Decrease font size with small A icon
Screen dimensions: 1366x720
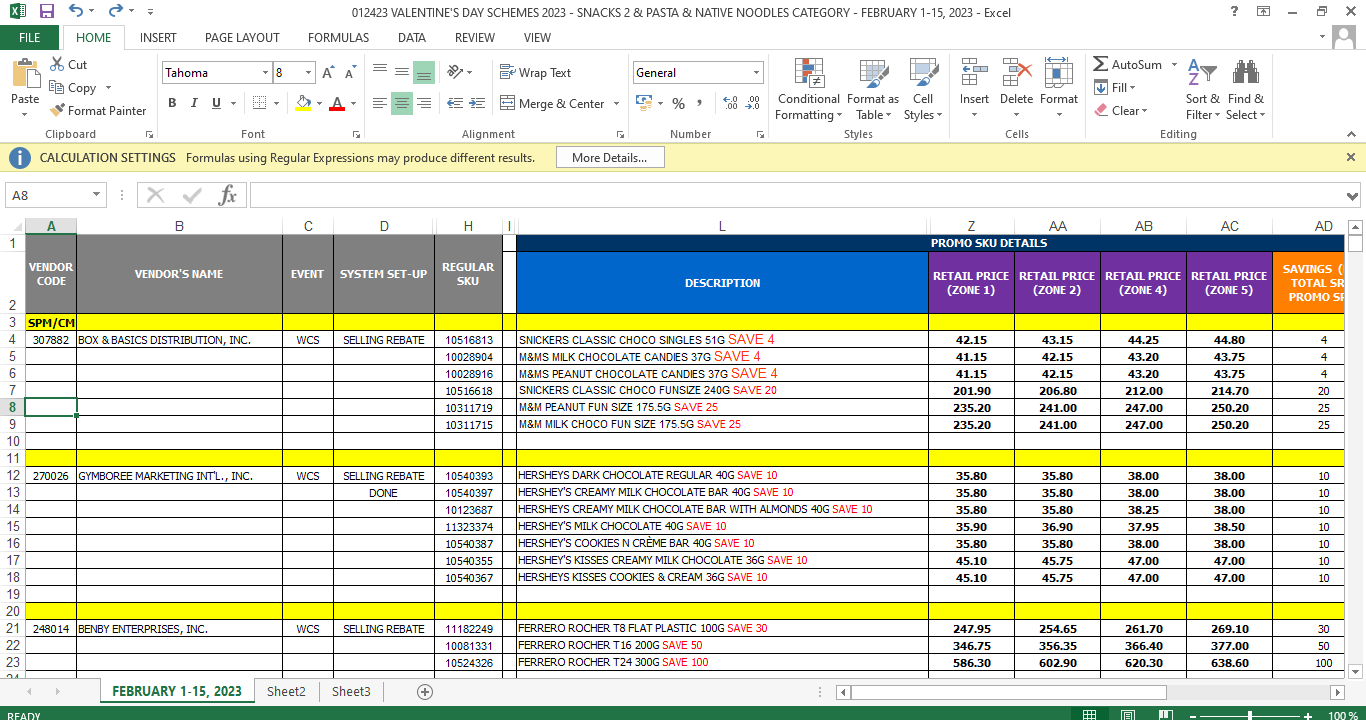(351, 73)
